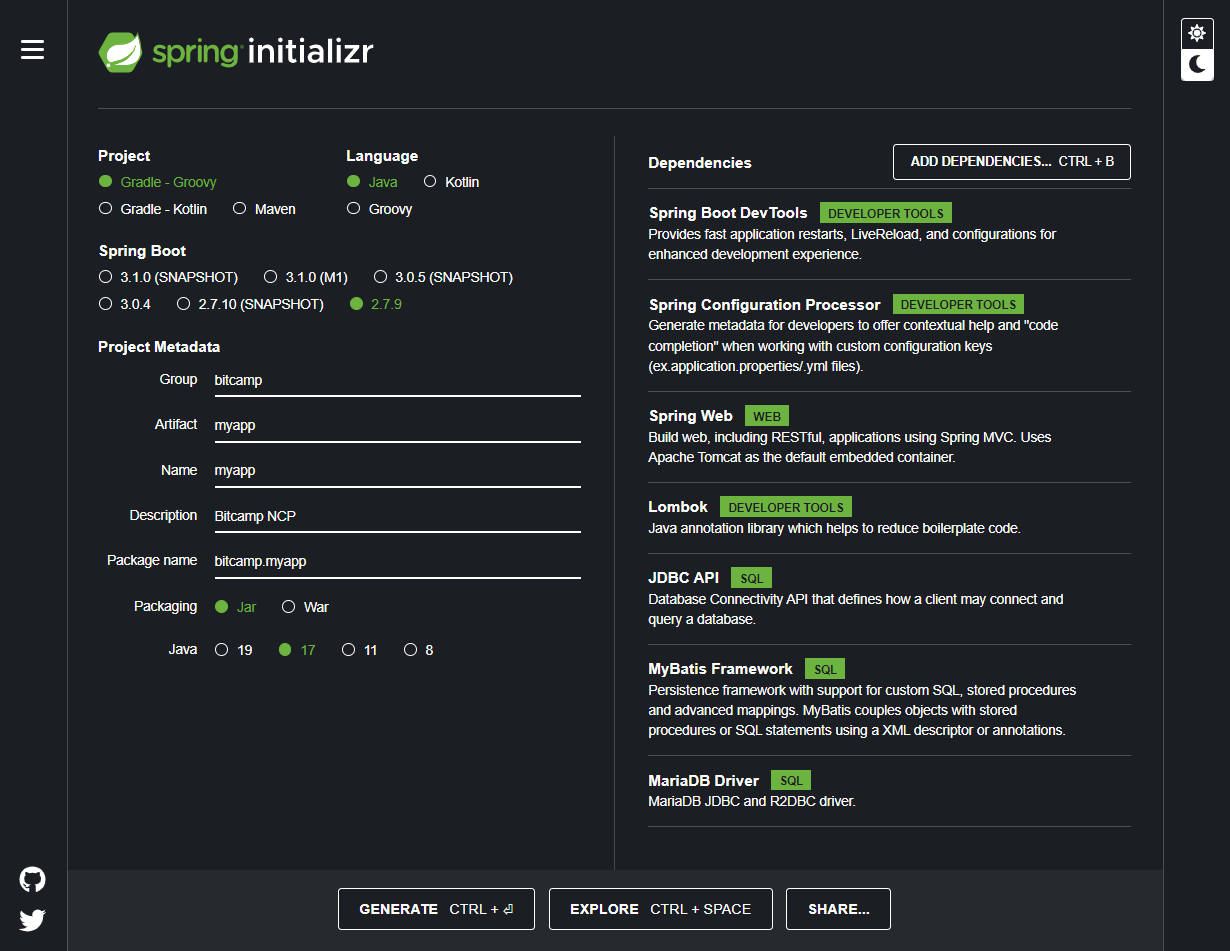Select Java version 8
Image resolution: width=1230 pixels, height=951 pixels.
coord(419,650)
